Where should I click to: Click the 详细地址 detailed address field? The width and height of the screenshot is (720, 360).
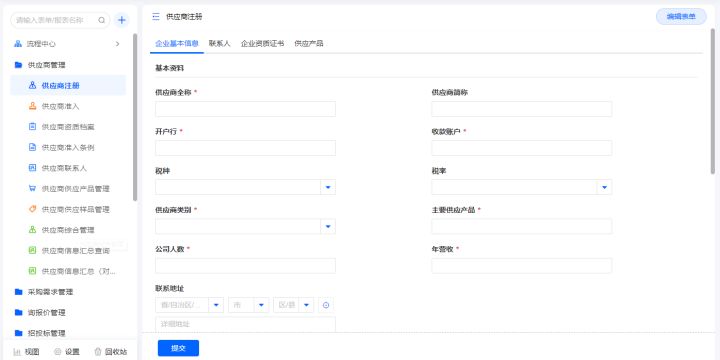coord(245,324)
